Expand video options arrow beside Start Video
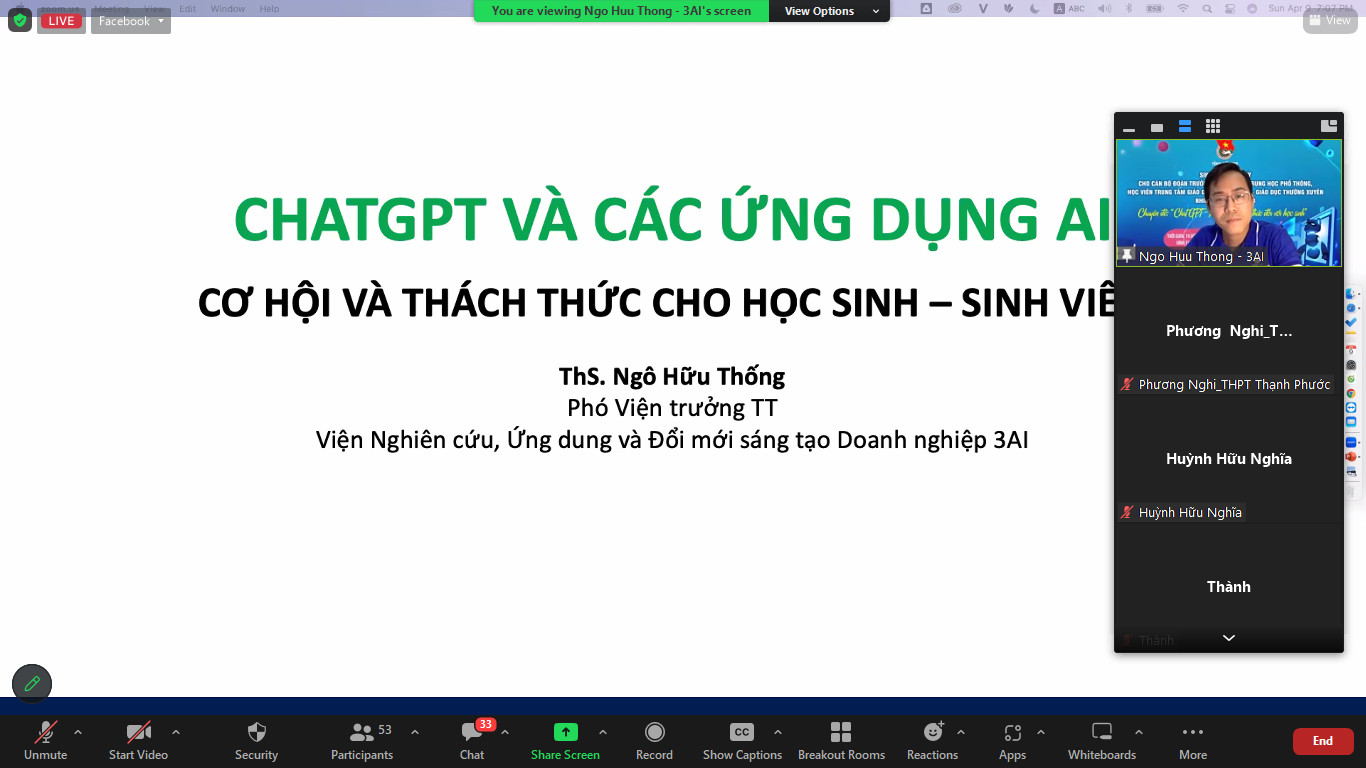Screen dimensions: 1366x768 [176, 731]
